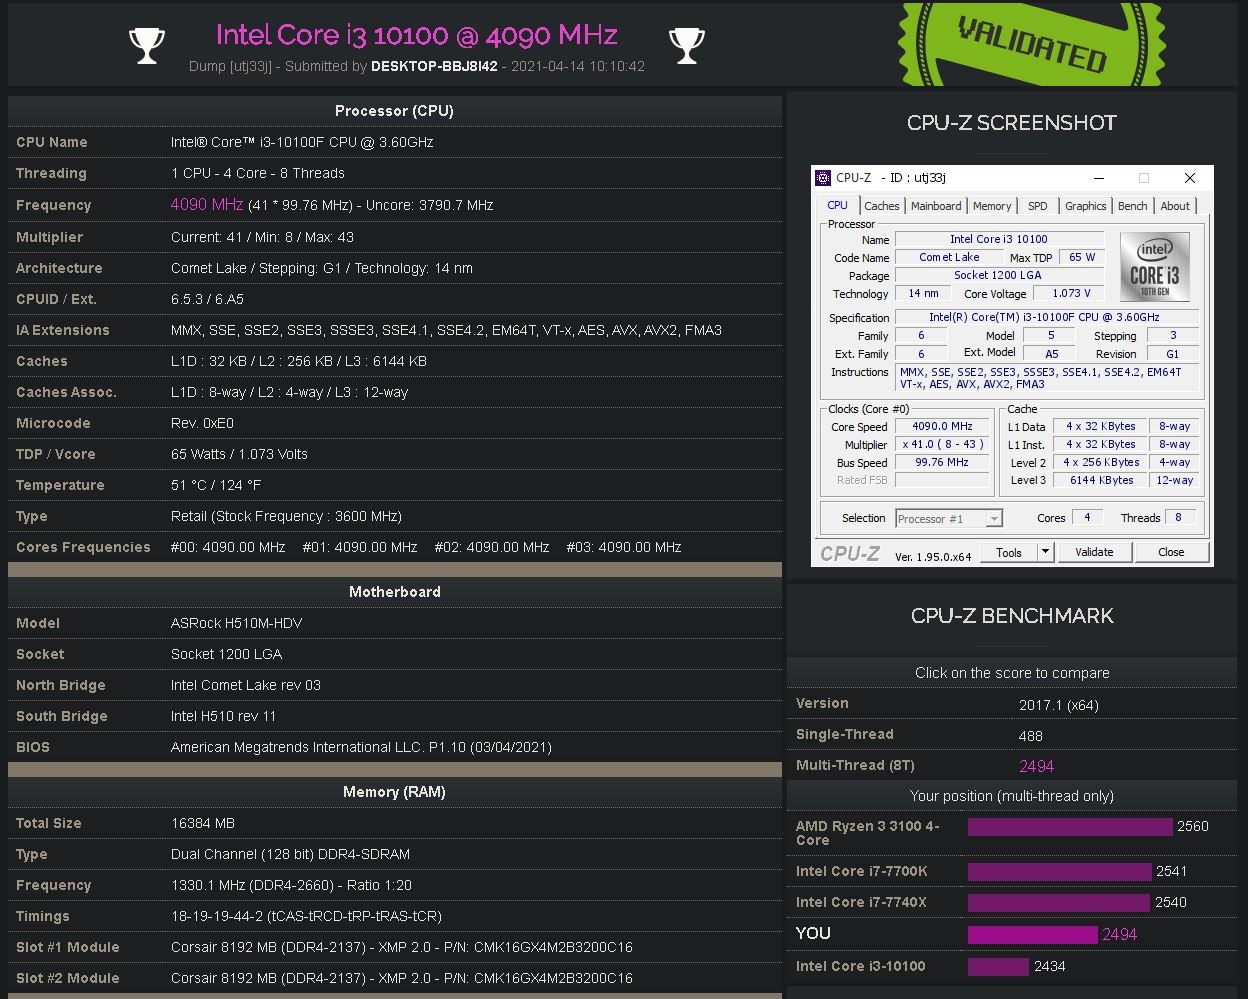
Task: Open the About tab
Action: (x=1175, y=206)
